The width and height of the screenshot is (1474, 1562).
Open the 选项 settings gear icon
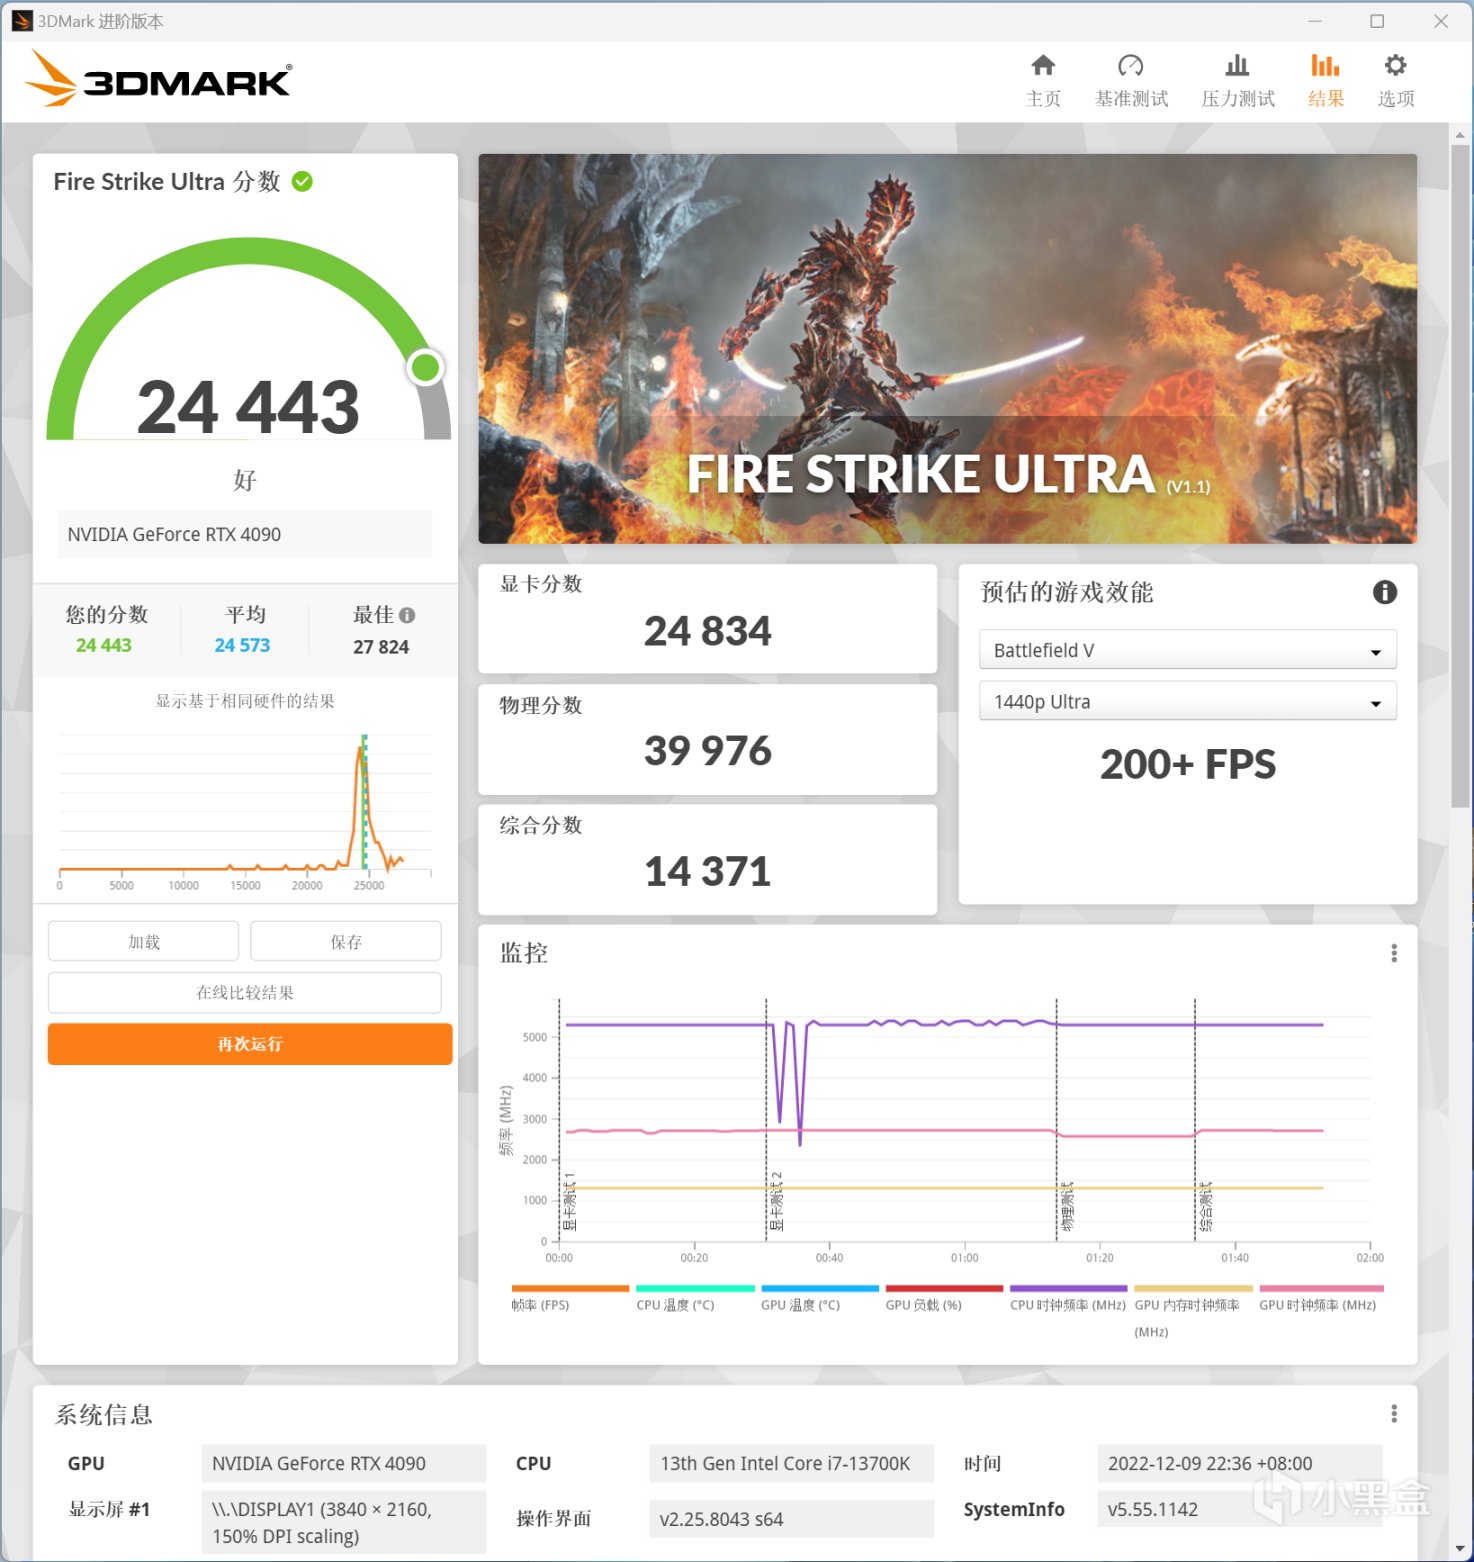(x=1395, y=66)
